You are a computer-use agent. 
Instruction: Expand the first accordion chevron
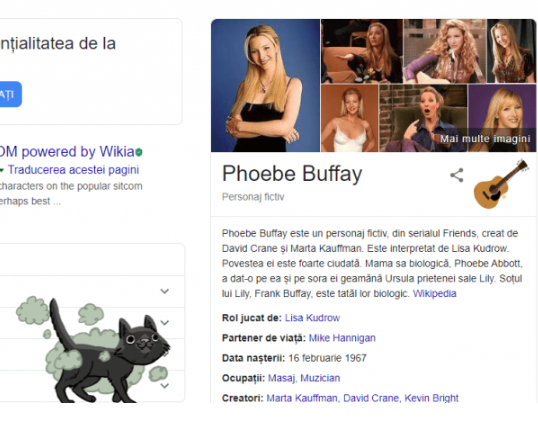point(165,291)
